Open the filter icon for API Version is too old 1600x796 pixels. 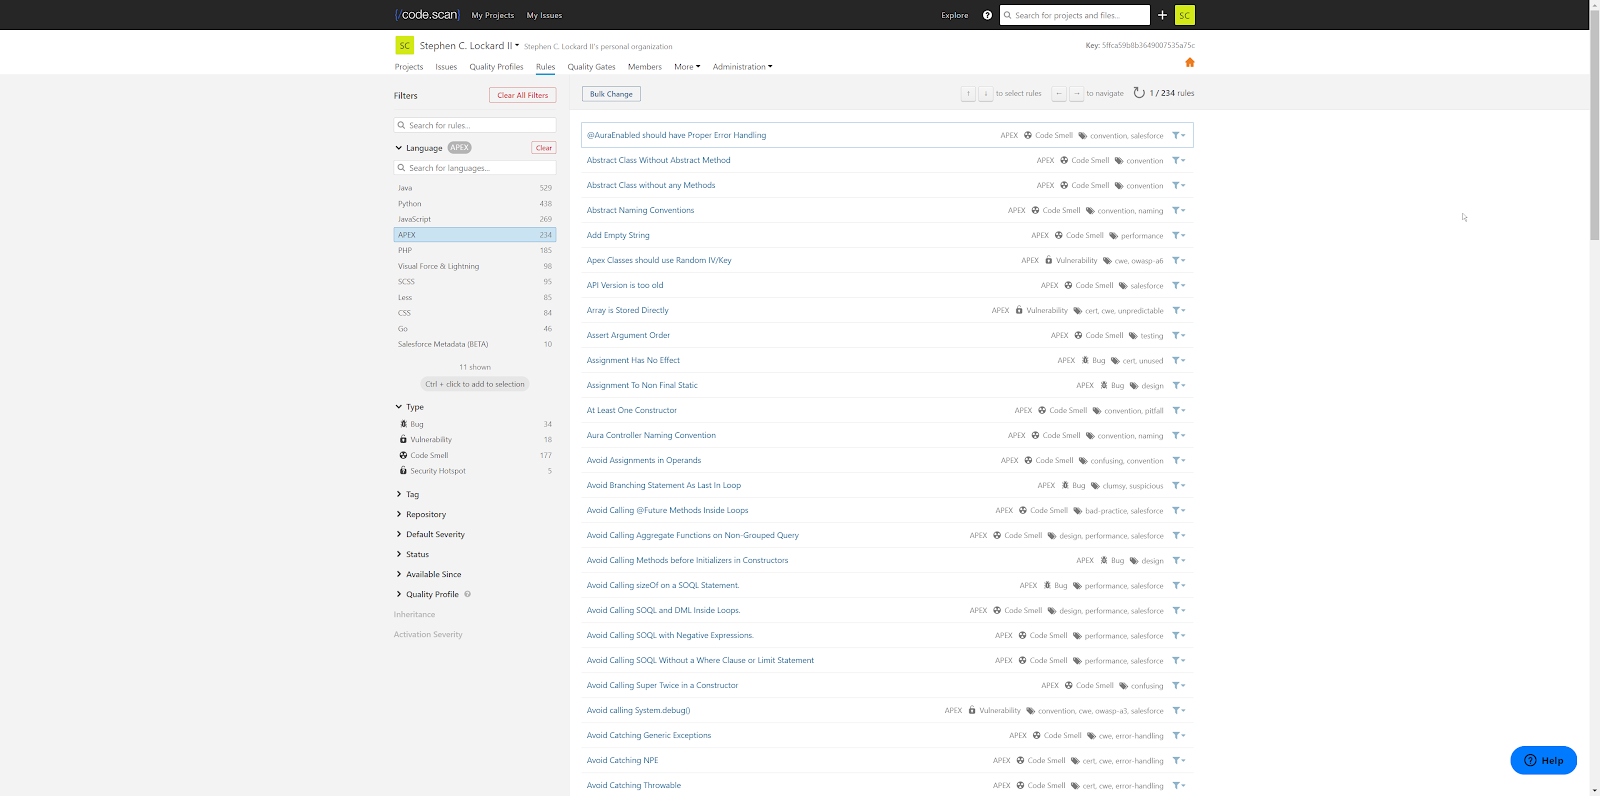pyautogui.click(x=1179, y=285)
